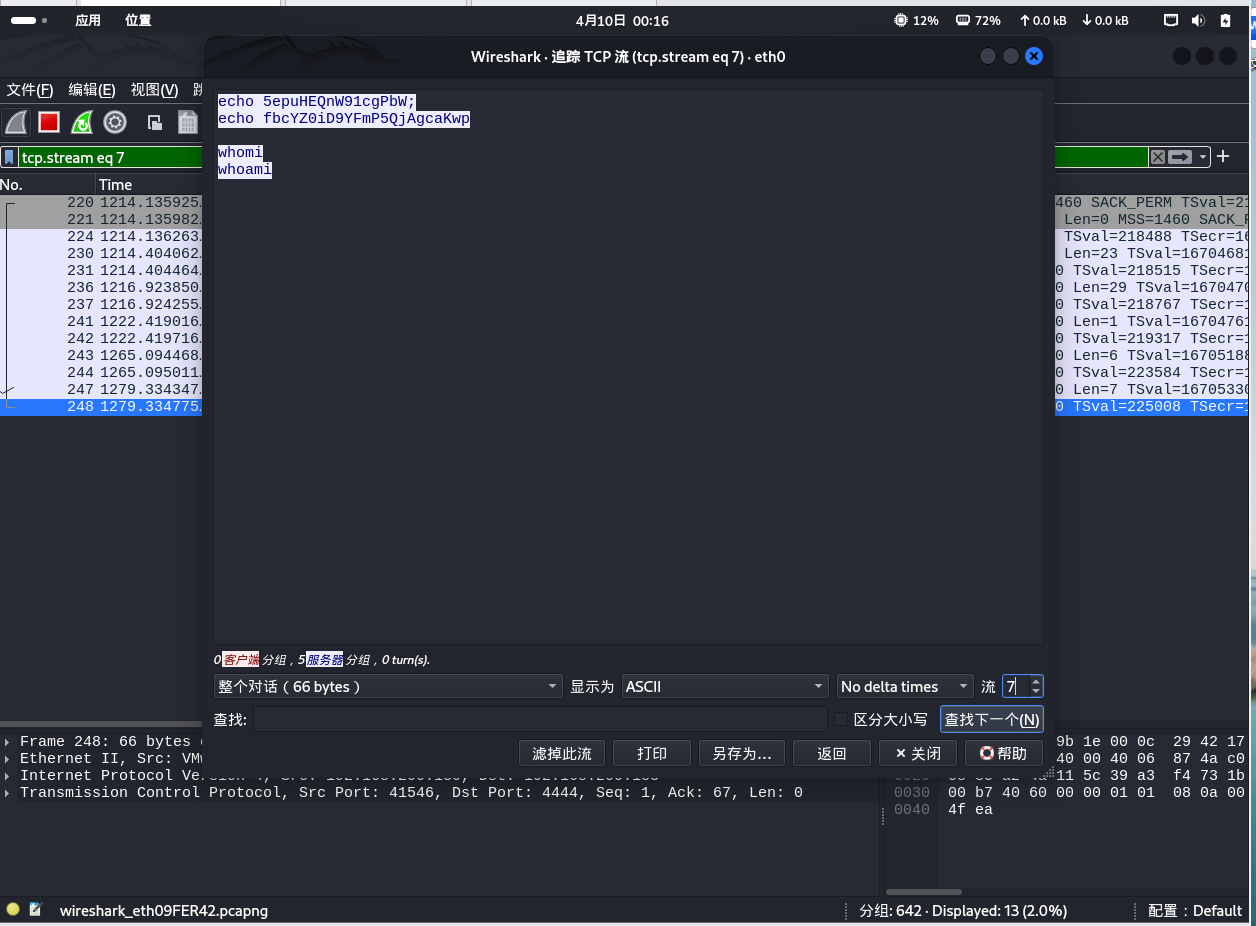Click the 查找下一个(N) button

click(x=991, y=719)
